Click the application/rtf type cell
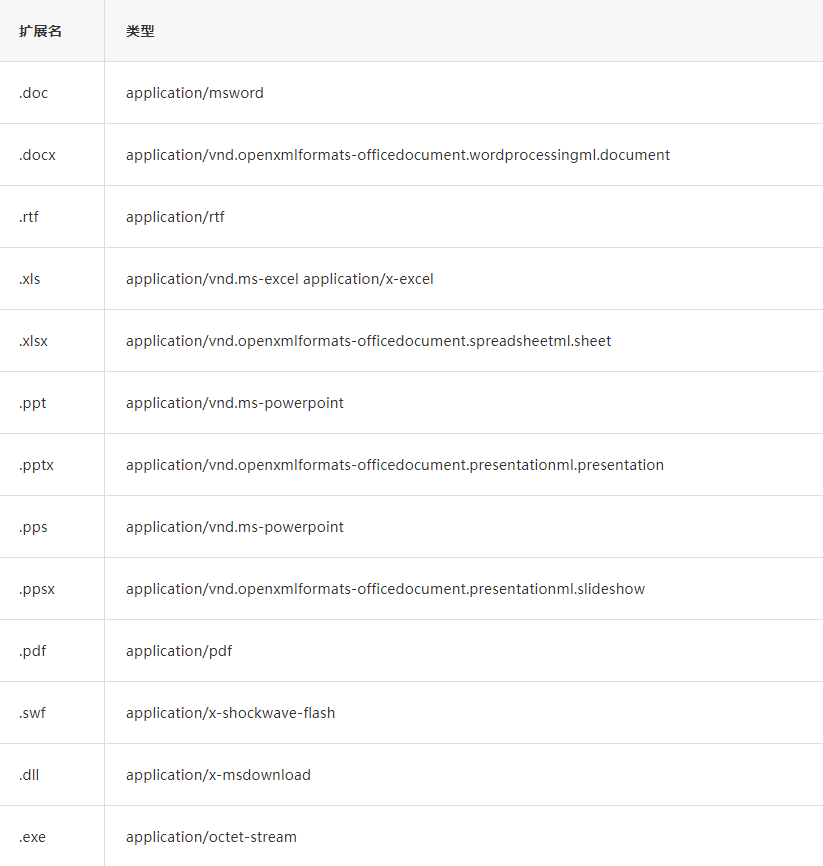823x866 pixels. point(175,217)
